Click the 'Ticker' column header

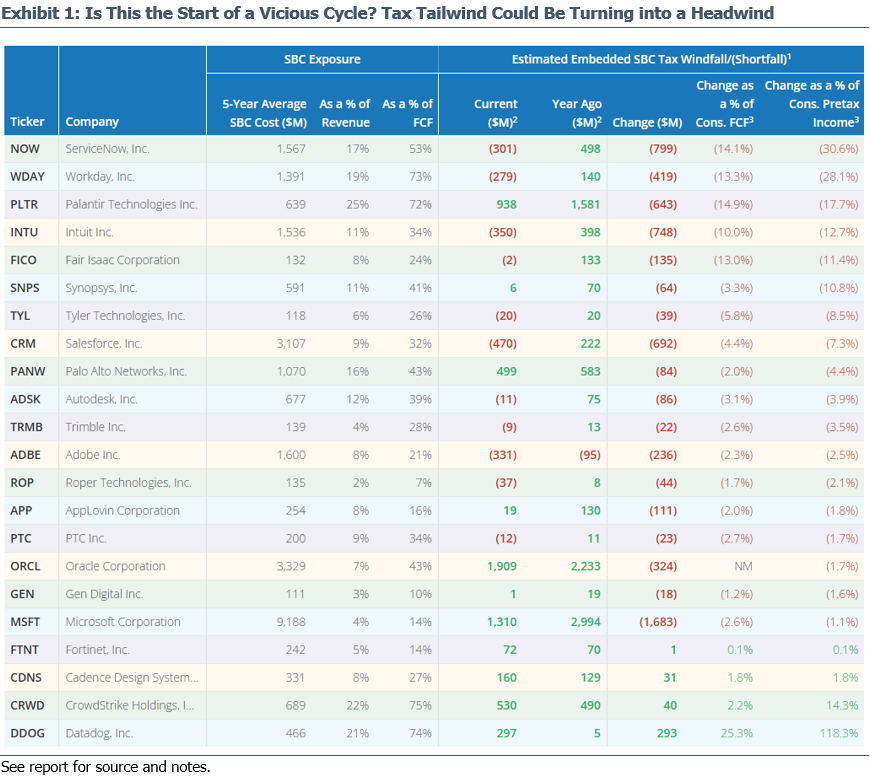[27, 122]
